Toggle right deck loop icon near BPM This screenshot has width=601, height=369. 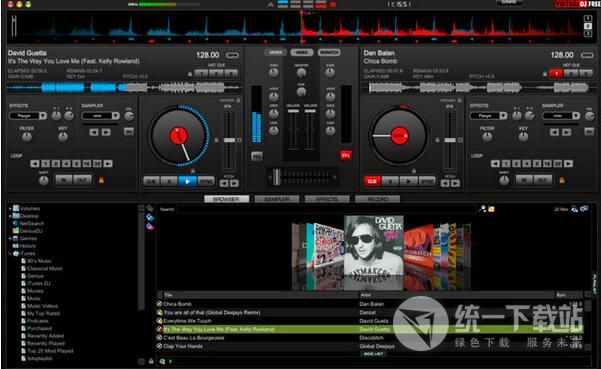pos(587,55)
